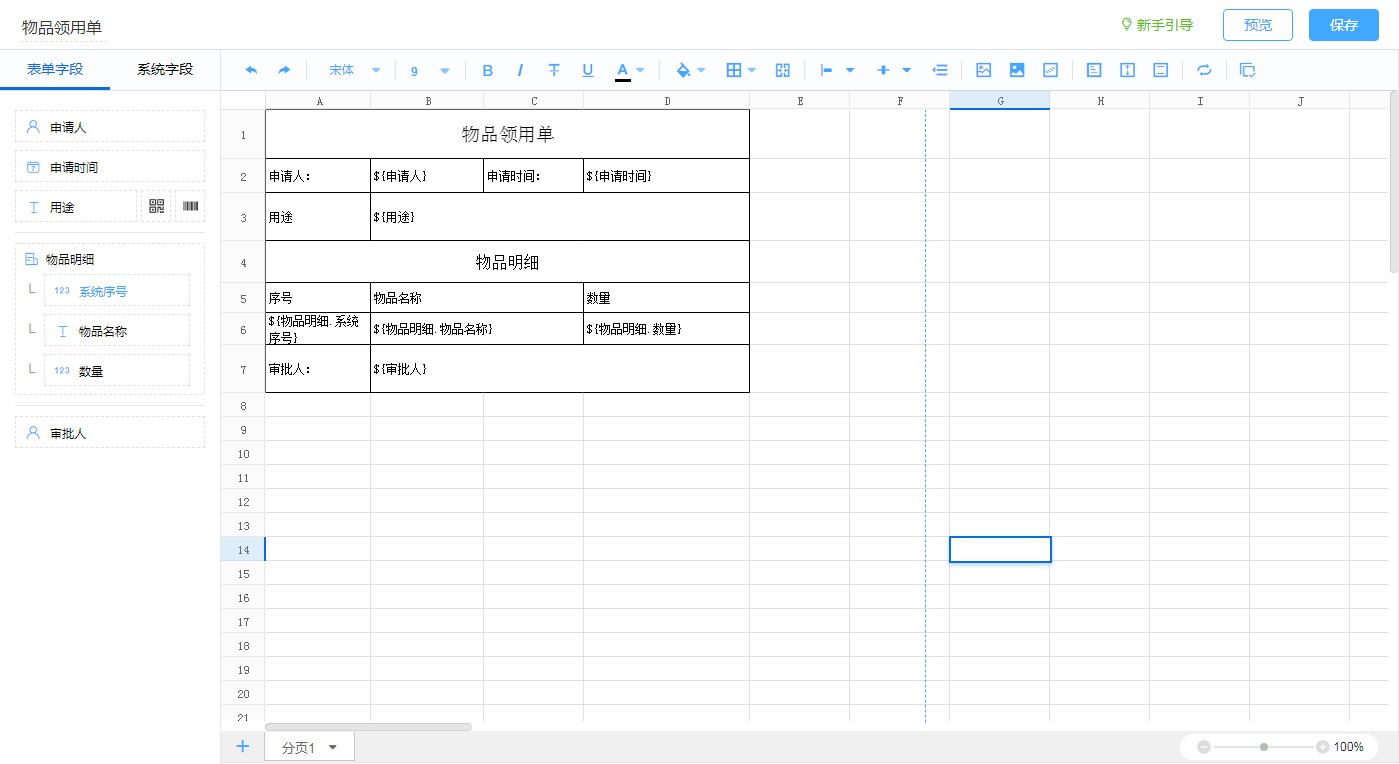Toggle italic text style
This screenshot has width=1399, height=764.
(x=520, y=70)
